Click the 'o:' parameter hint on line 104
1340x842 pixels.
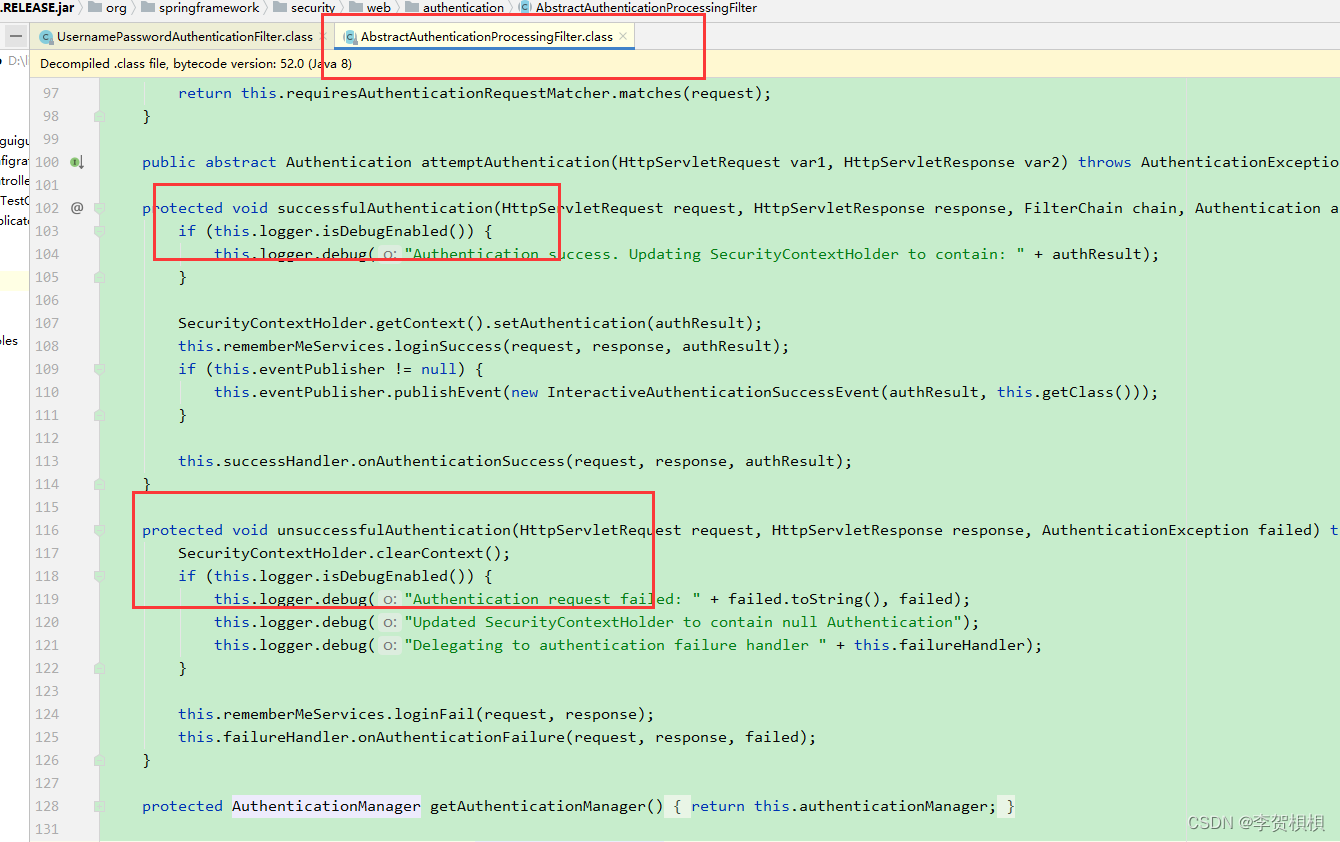[x=389, y=254]
